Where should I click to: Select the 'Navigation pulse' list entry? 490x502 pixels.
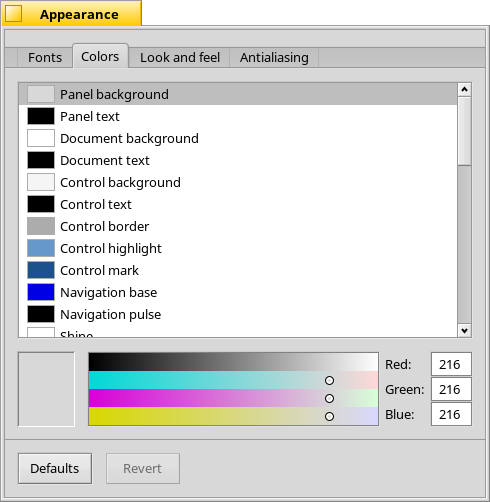(238, 314)
